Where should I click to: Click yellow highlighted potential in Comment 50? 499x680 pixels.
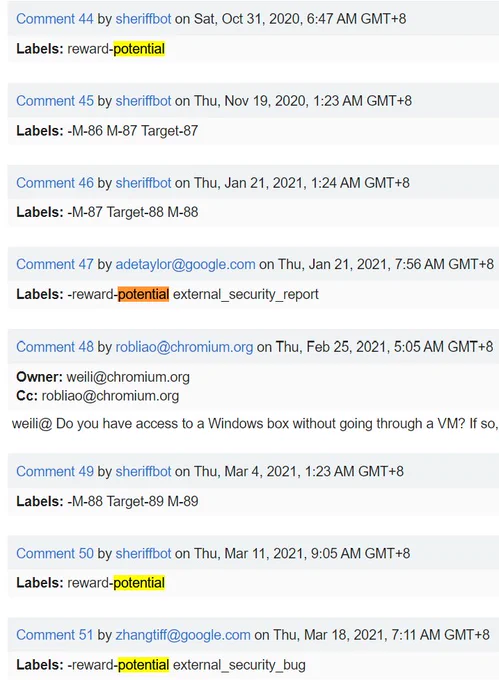pos(139,582)
